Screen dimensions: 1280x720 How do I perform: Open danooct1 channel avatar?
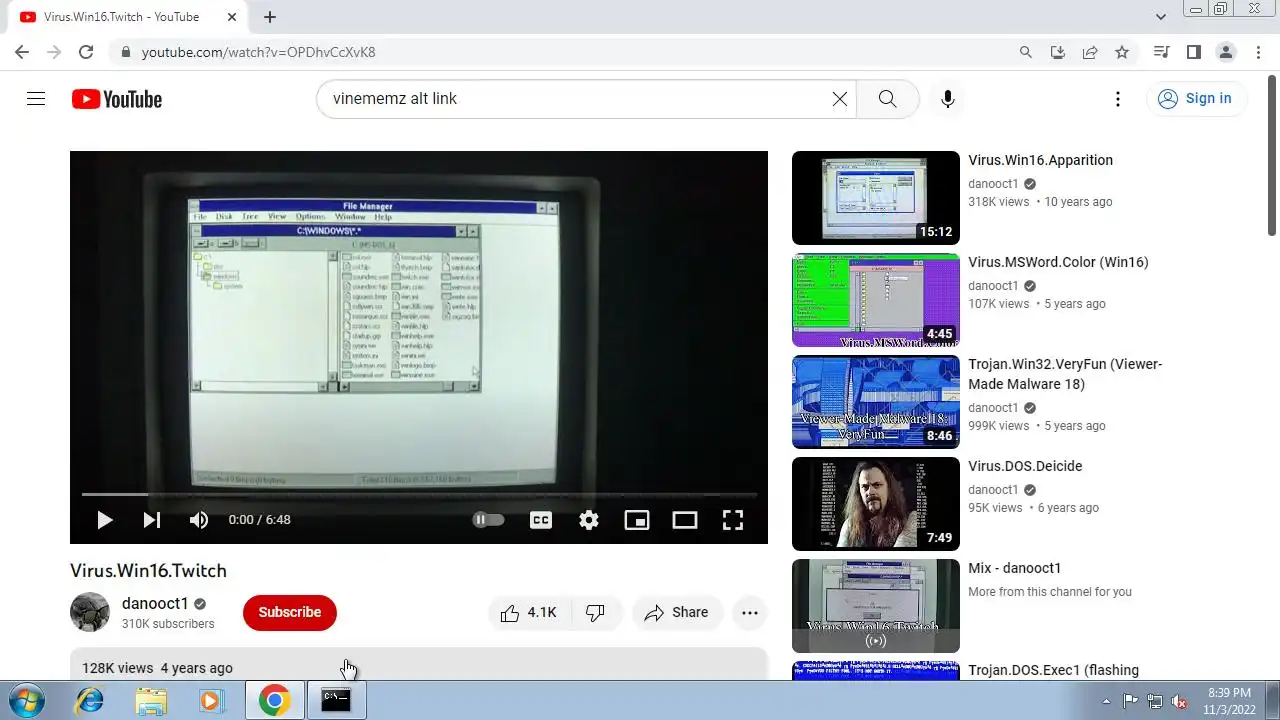tap(90, 612)
